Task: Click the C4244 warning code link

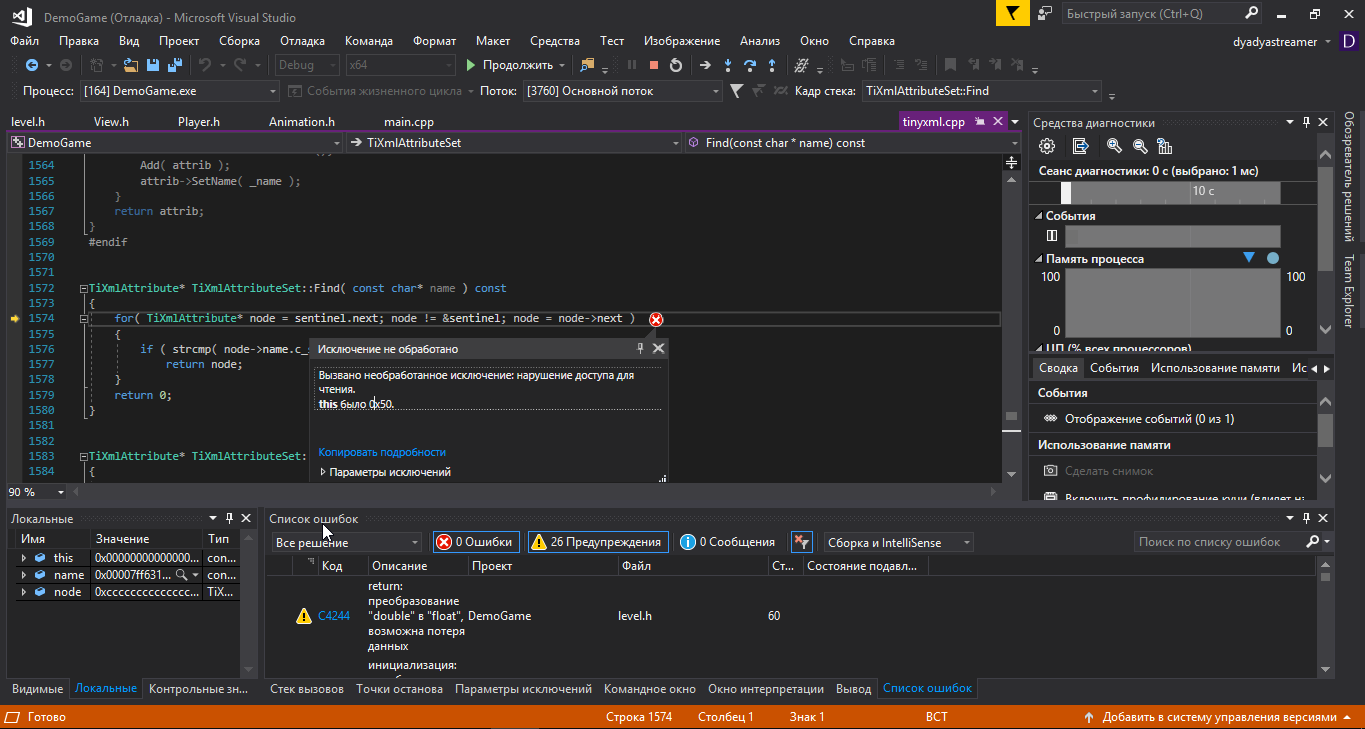Action: [334, 616]
